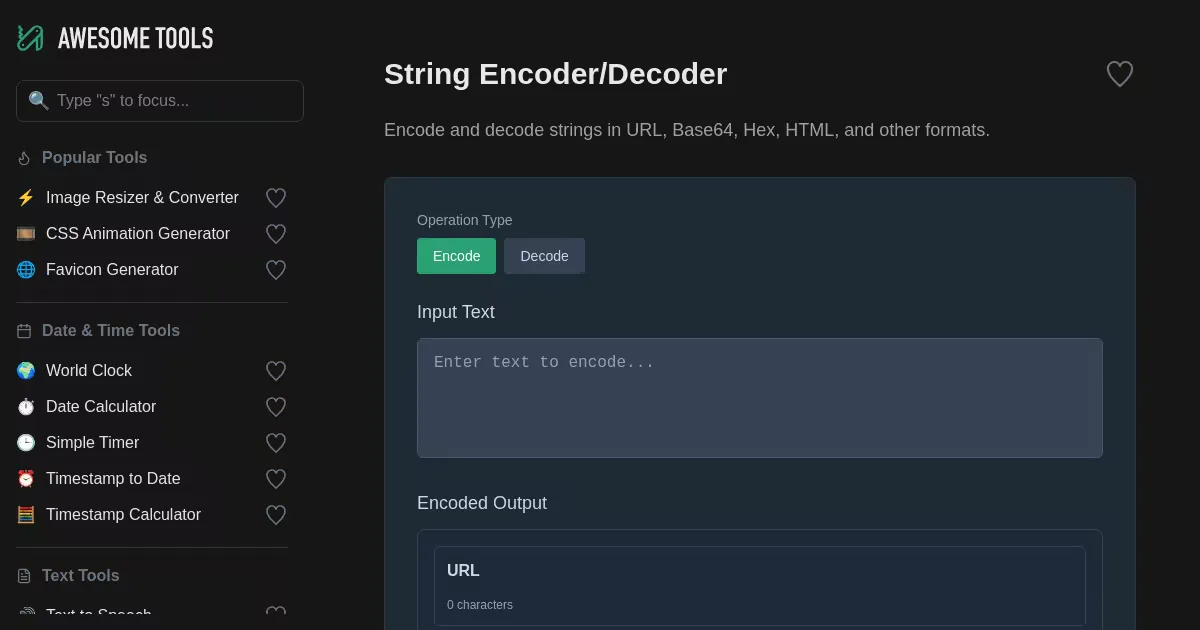Select the Encode operation button
The width and height of the screenshot is (1200, 630).
pos(456,256)
